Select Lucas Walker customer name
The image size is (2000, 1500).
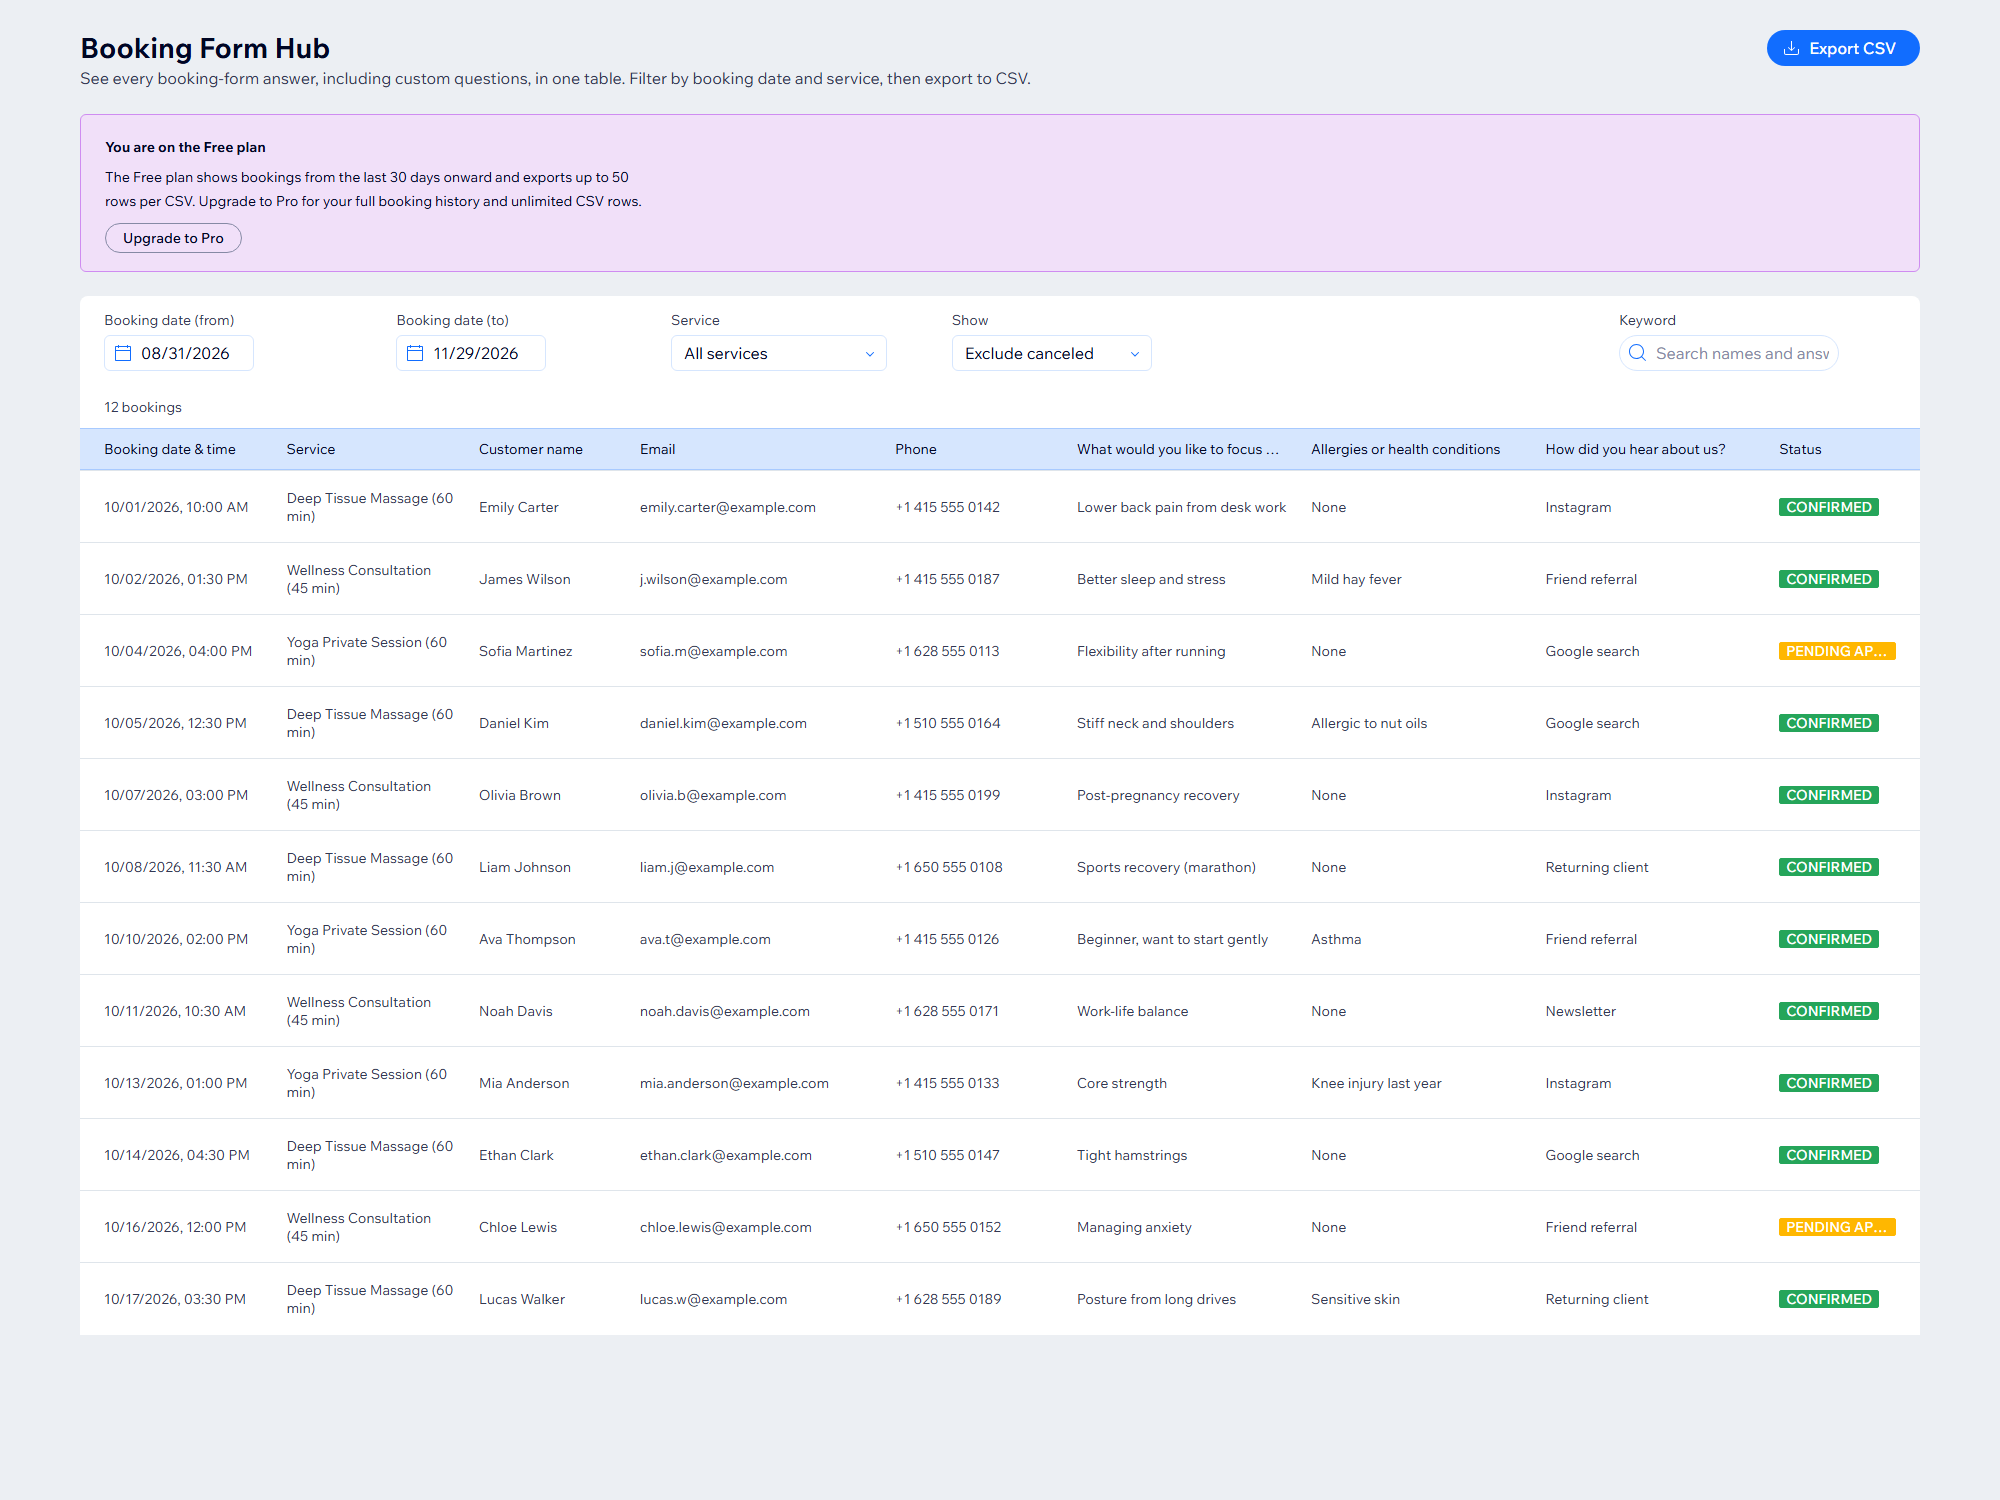pyautogui.click(x=521, y=1299)
